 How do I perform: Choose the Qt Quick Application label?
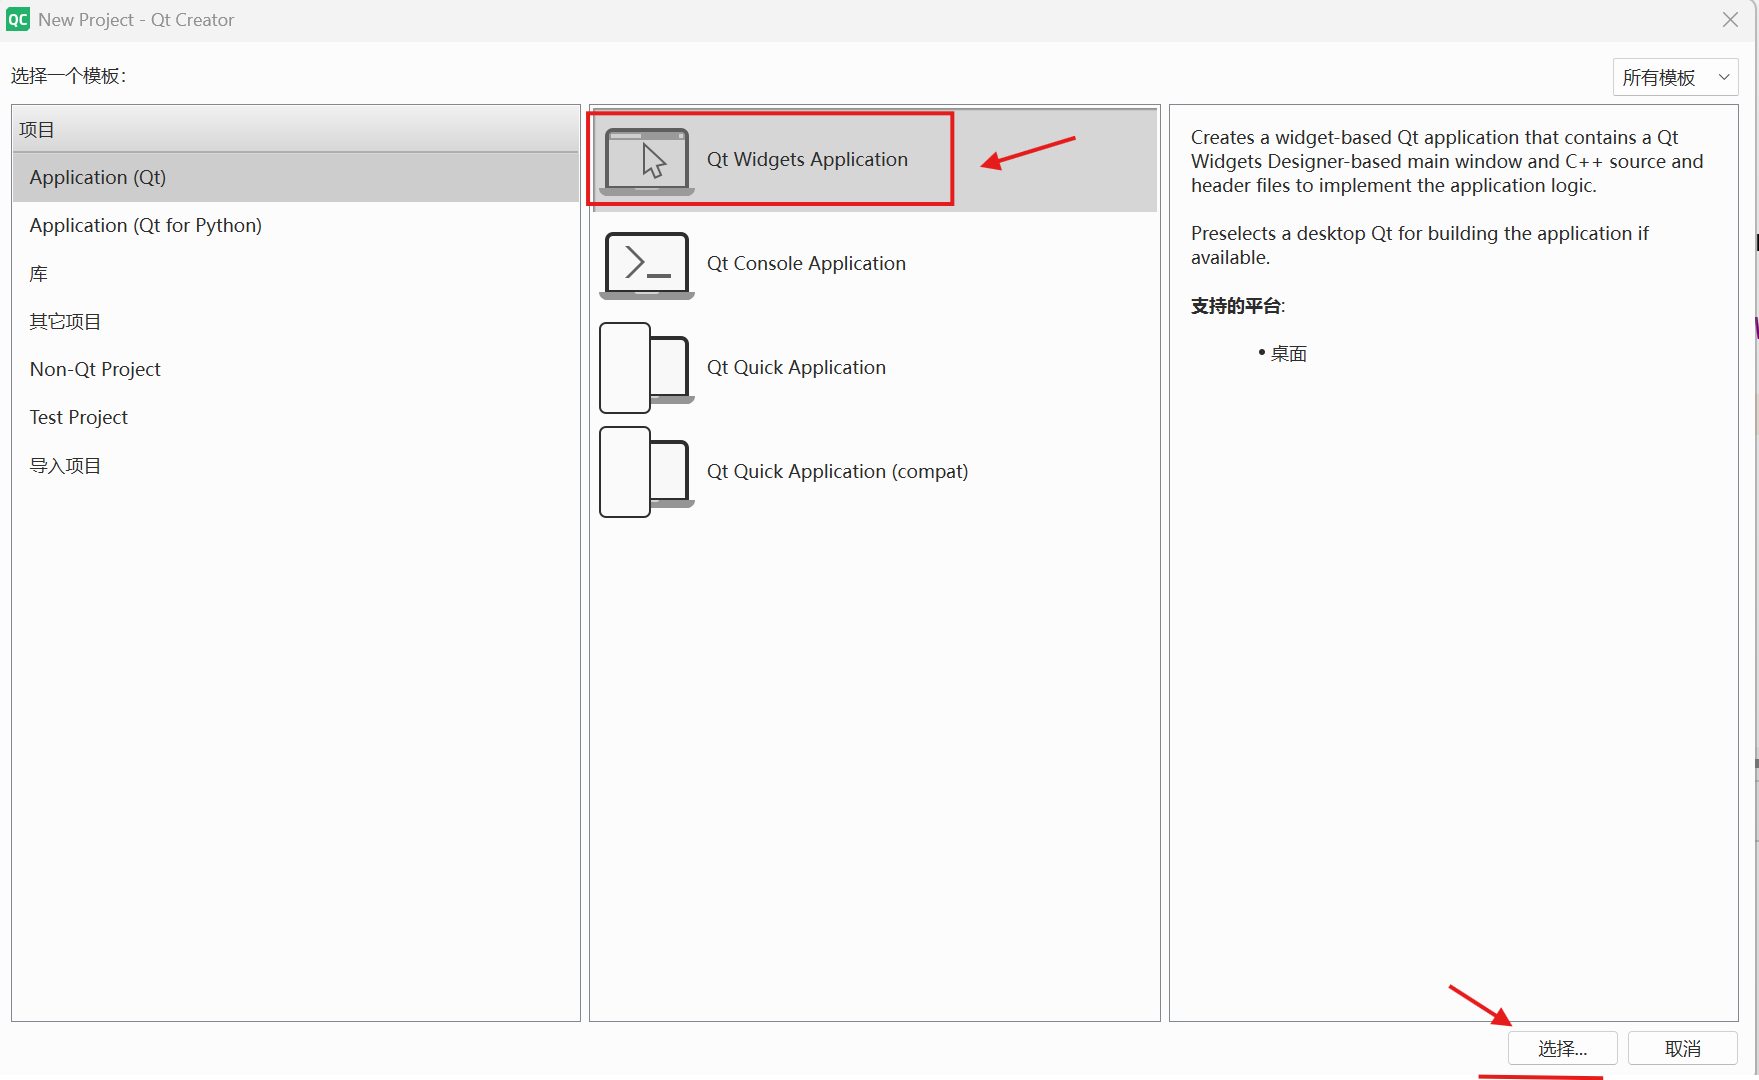(x=796, y=367)
